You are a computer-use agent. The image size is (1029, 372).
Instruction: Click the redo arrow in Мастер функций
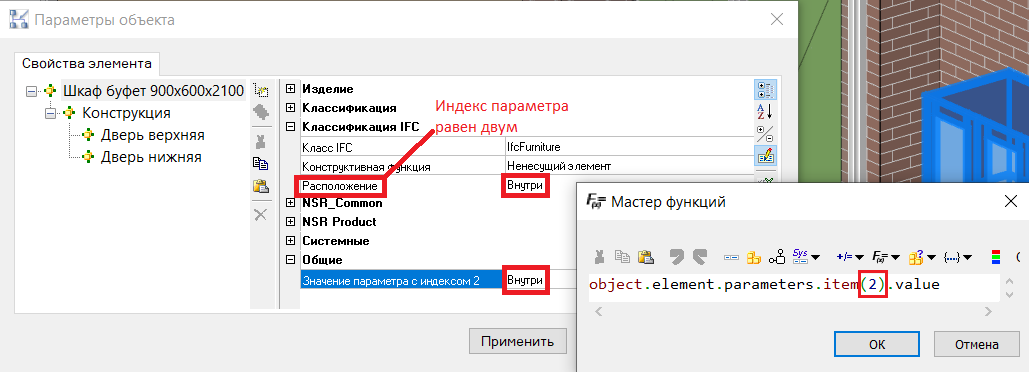coord(700,257)
